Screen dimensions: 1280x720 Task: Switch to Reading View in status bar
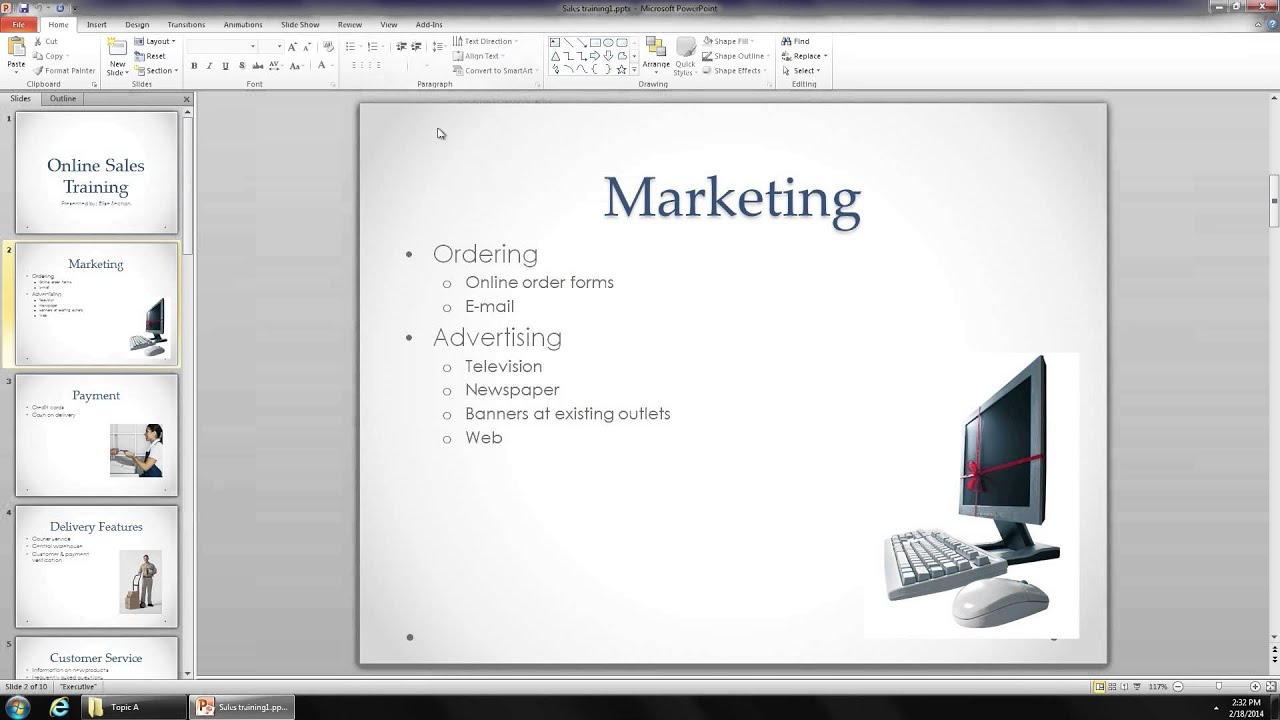[1126, 687]
